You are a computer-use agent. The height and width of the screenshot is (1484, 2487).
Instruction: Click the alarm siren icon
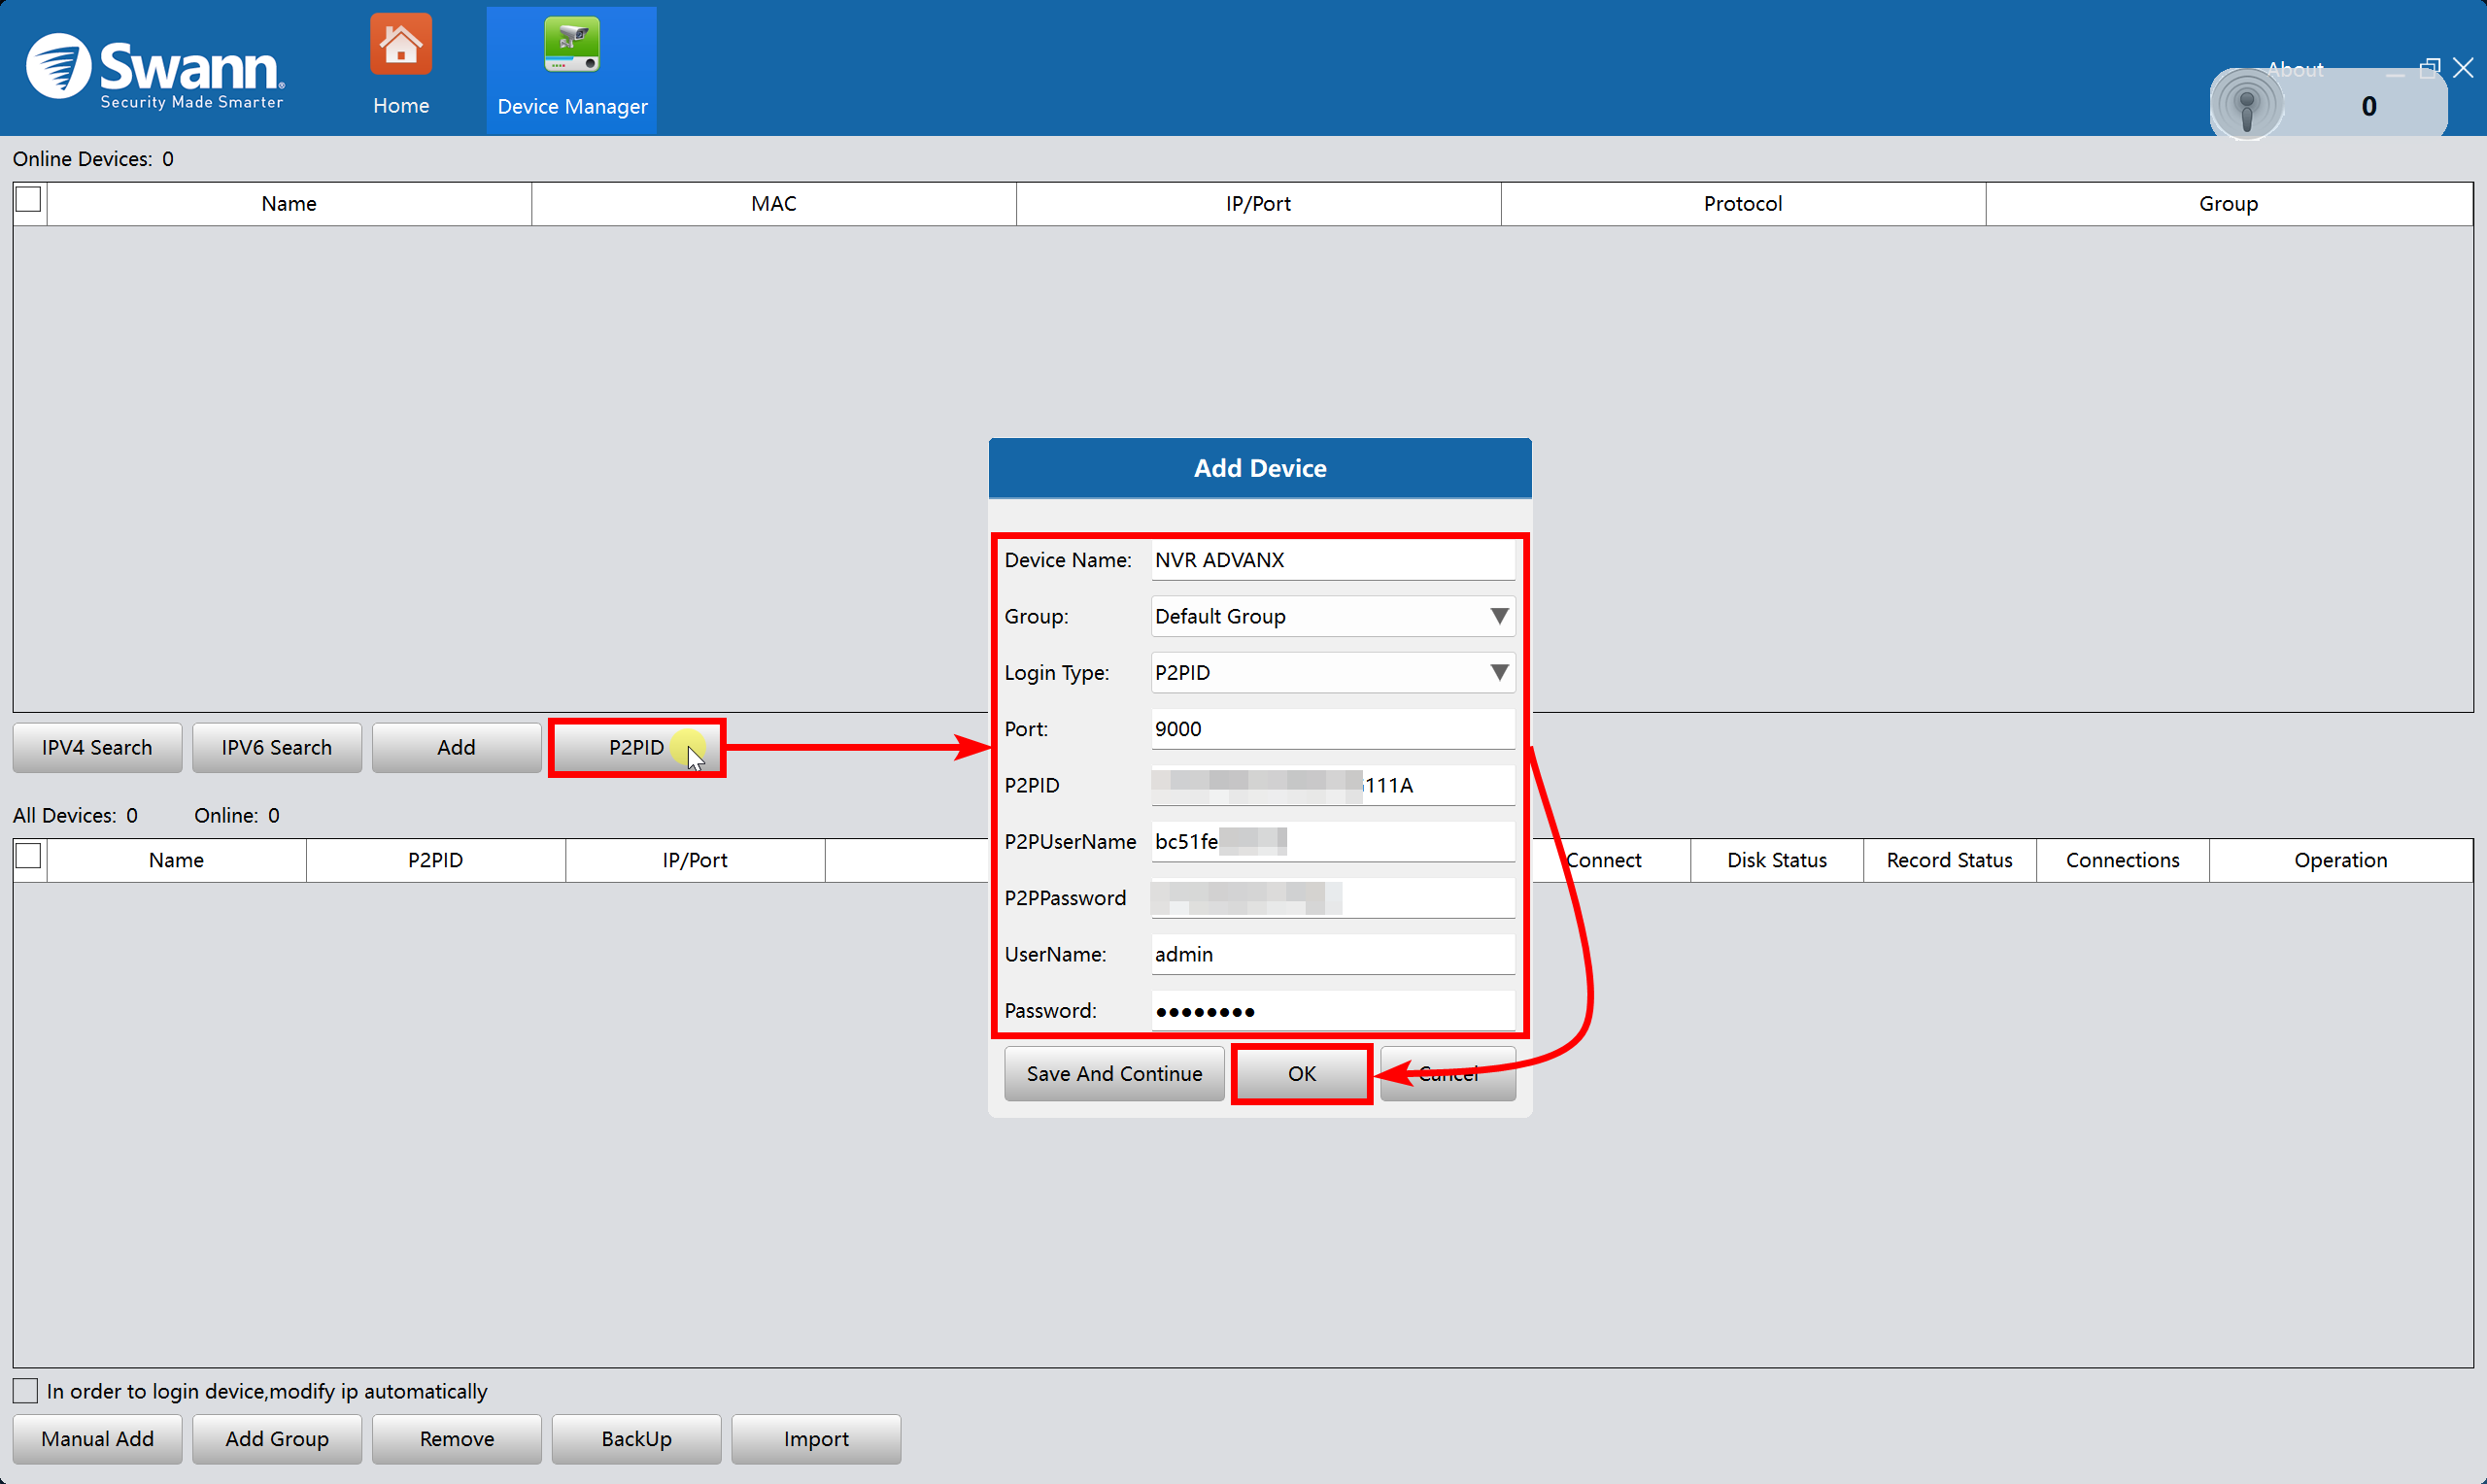point(2246,104)
